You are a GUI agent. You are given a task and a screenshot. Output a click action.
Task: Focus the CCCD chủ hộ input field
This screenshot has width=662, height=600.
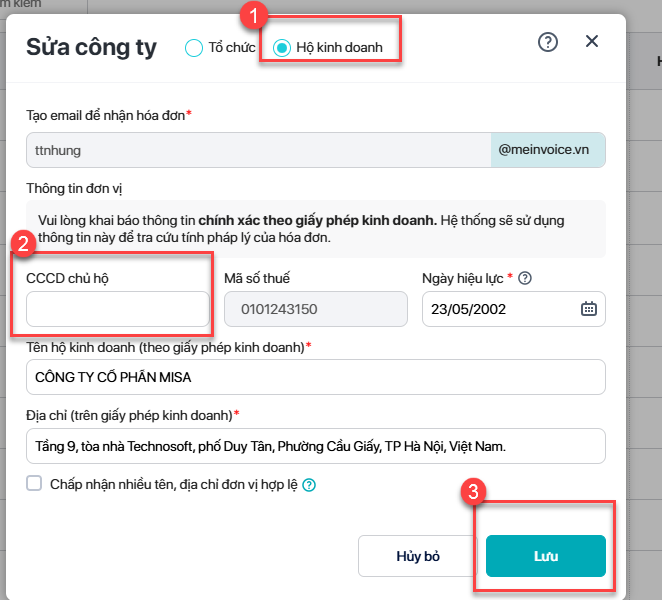(117, 309)
